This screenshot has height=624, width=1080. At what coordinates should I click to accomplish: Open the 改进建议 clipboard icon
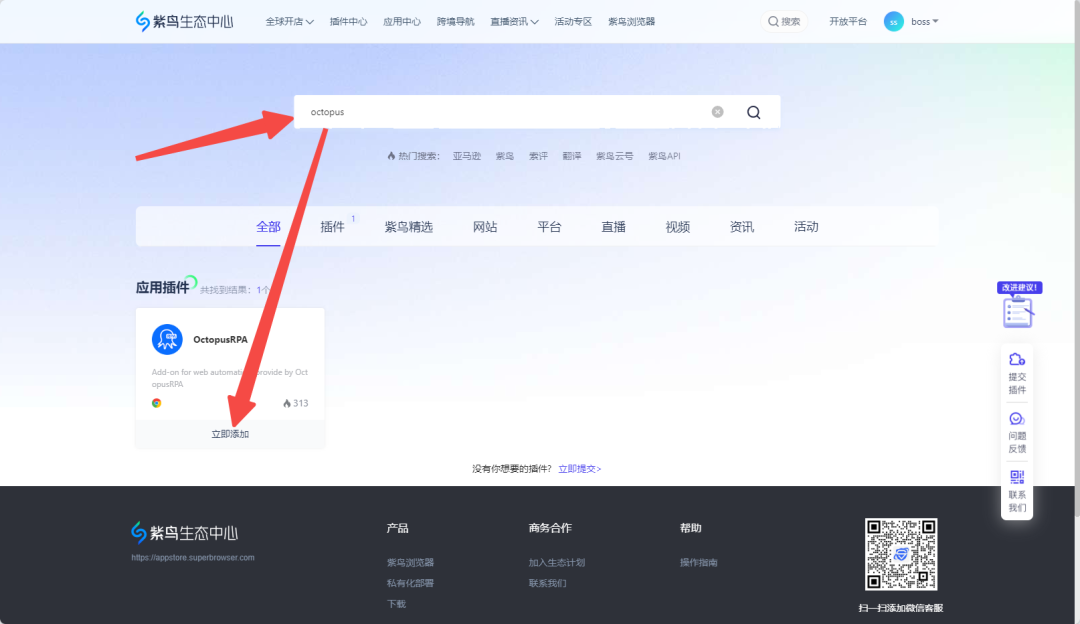(x=1018, y=310)
